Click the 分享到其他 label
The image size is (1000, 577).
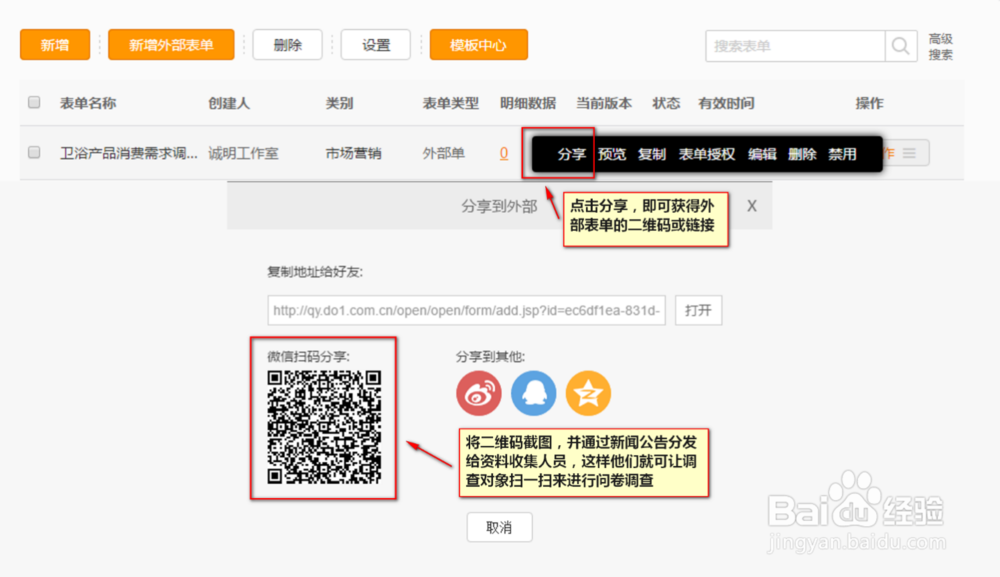(490, 356)
